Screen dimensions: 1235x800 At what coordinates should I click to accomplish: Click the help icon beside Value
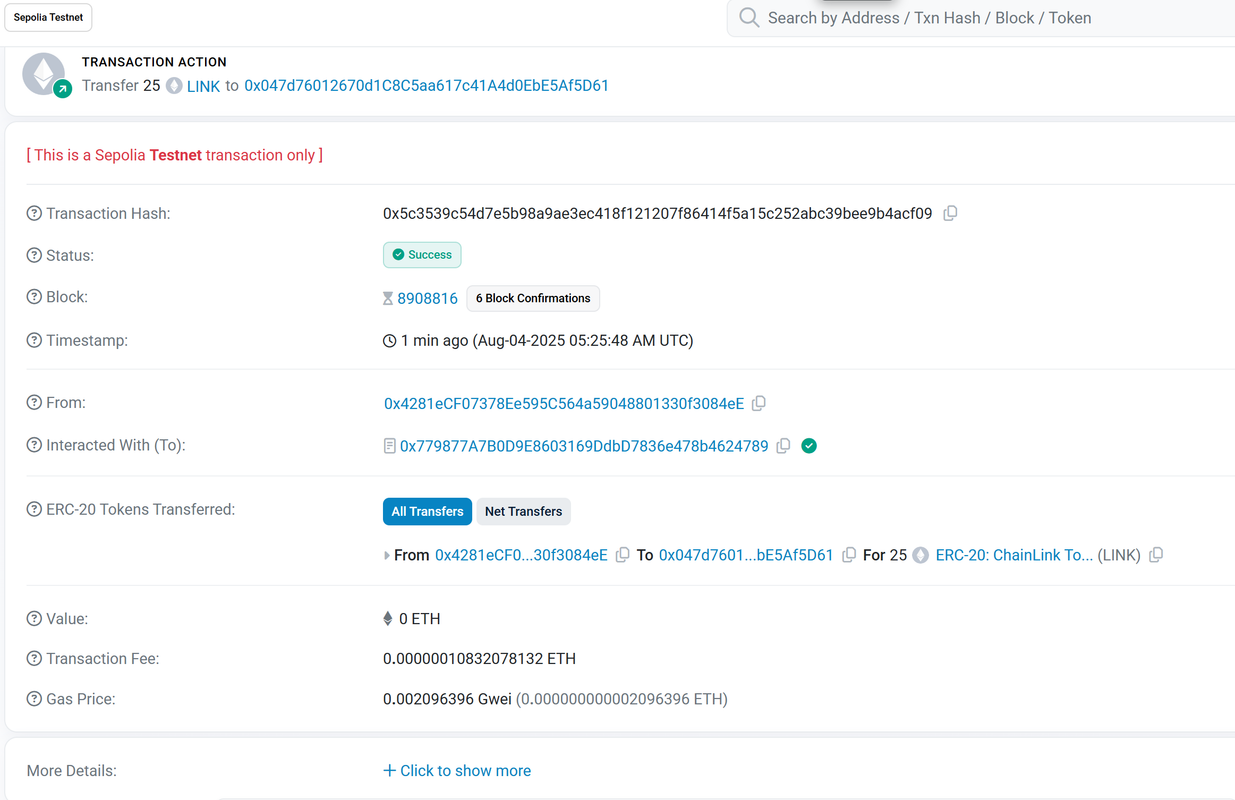click(34, 619)
